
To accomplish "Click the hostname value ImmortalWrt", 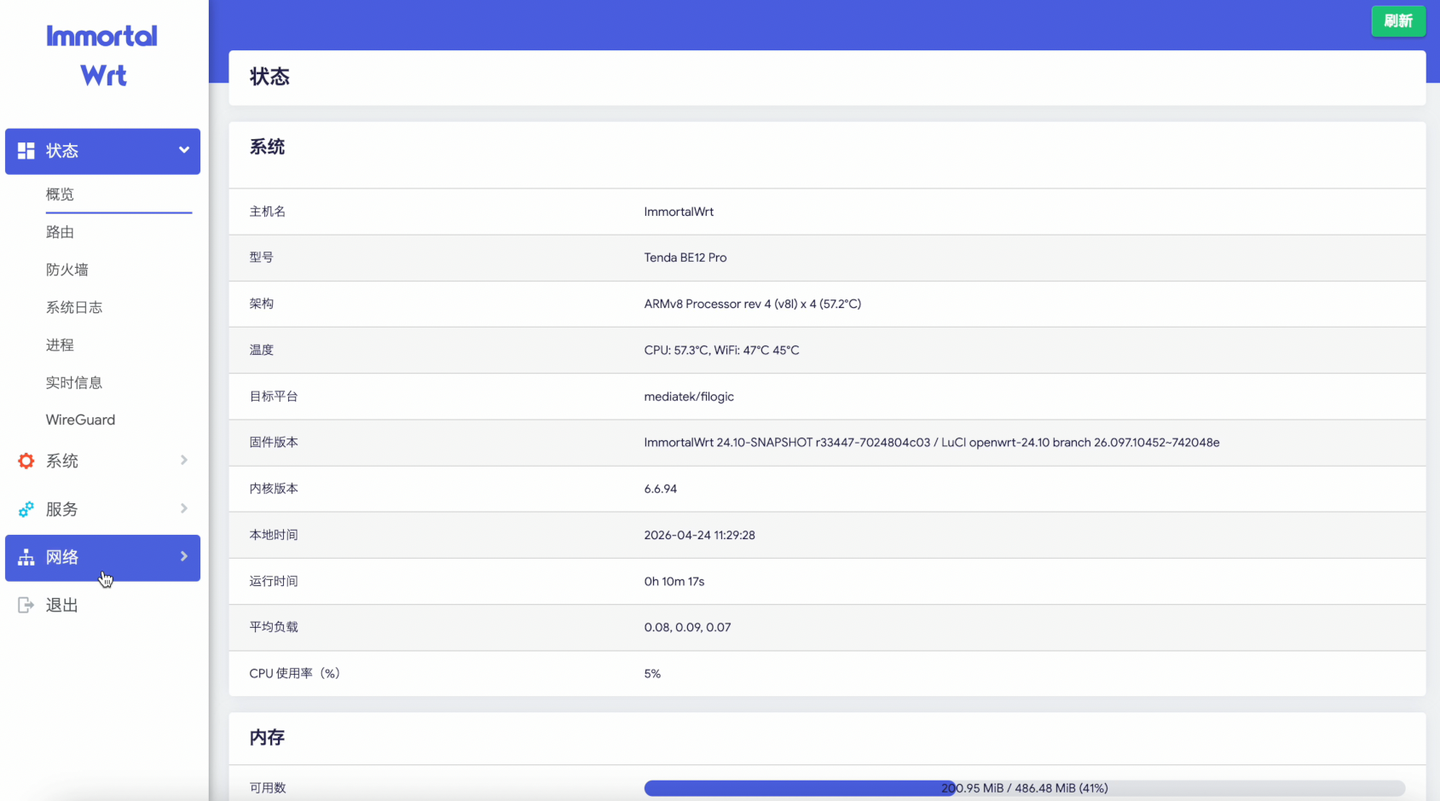I will pos(679,212).
